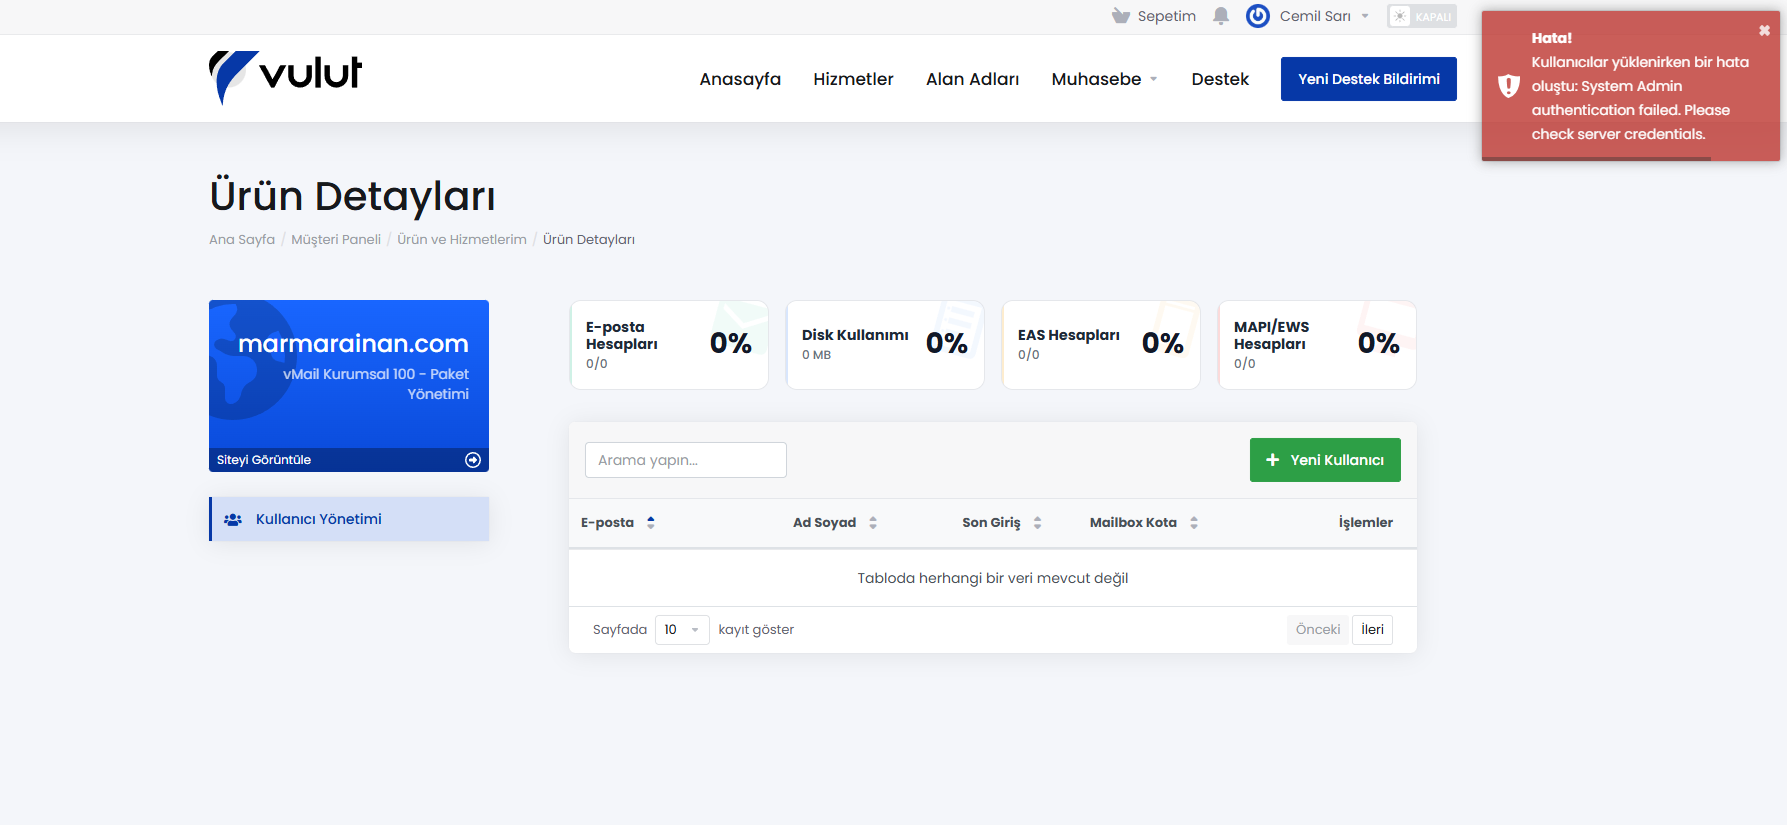Click the E-posta Hesapları usage card
The image size is (1787, 825).
(669, 345)
